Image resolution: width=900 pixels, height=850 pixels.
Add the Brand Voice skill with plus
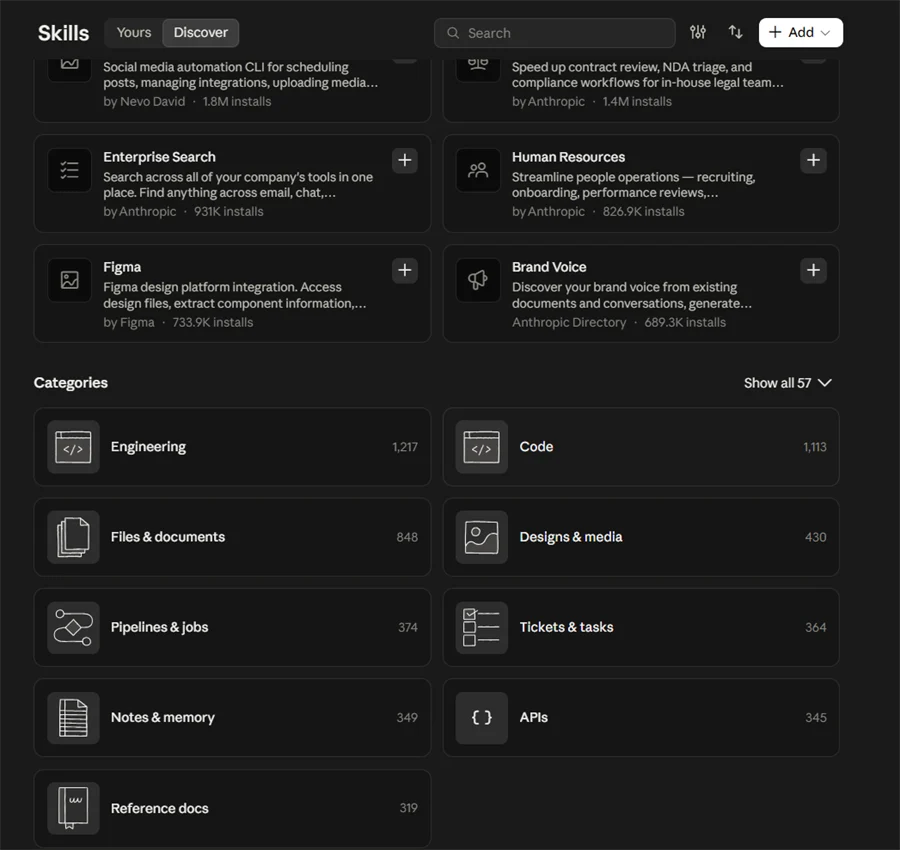[813, 270]
